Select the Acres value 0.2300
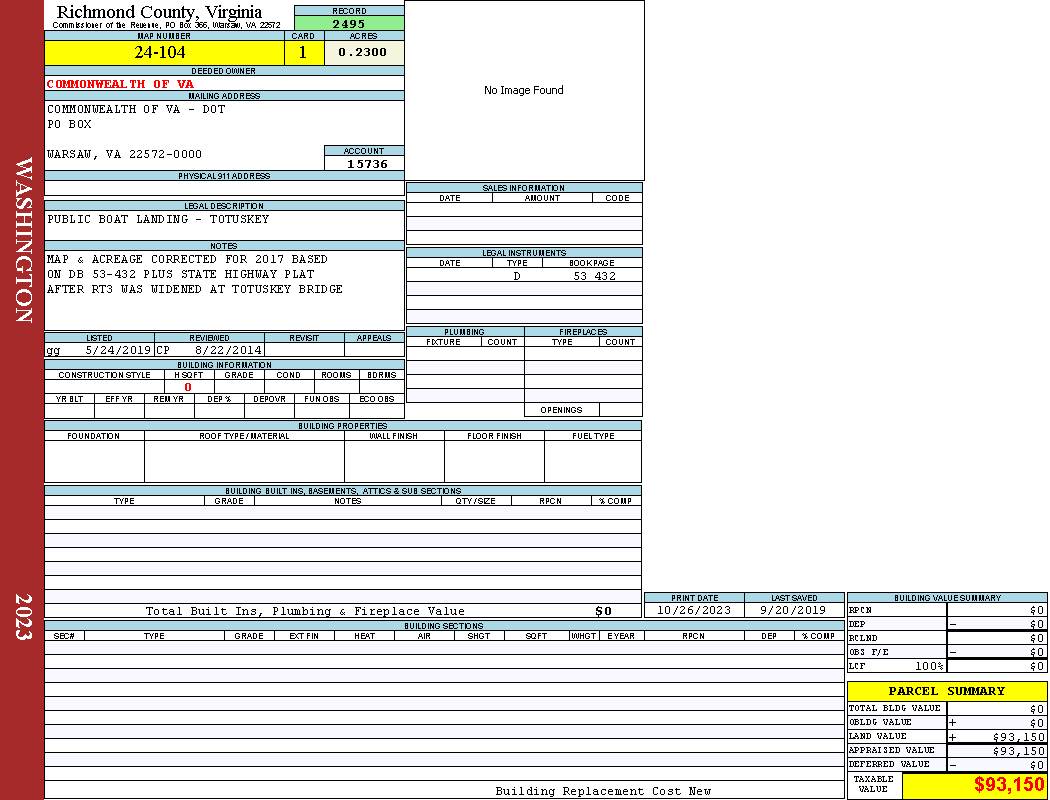The height and width of the screenshot is (800, 1050). pyautogui.click(x=363, y=53)
